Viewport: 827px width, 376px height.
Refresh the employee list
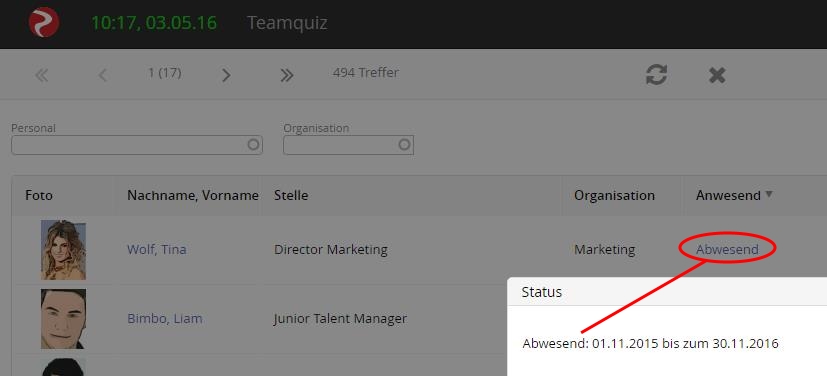[x=657, y=75]
